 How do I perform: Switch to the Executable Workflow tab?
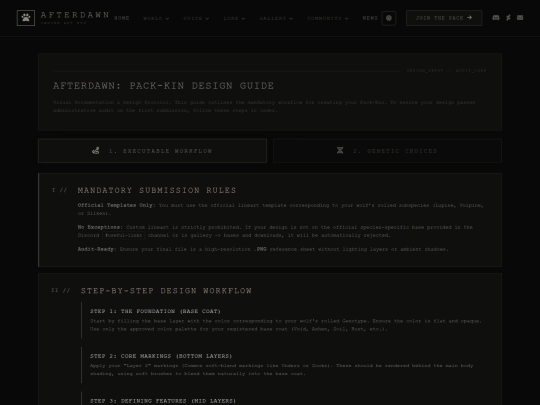click(x=152, y=150)
